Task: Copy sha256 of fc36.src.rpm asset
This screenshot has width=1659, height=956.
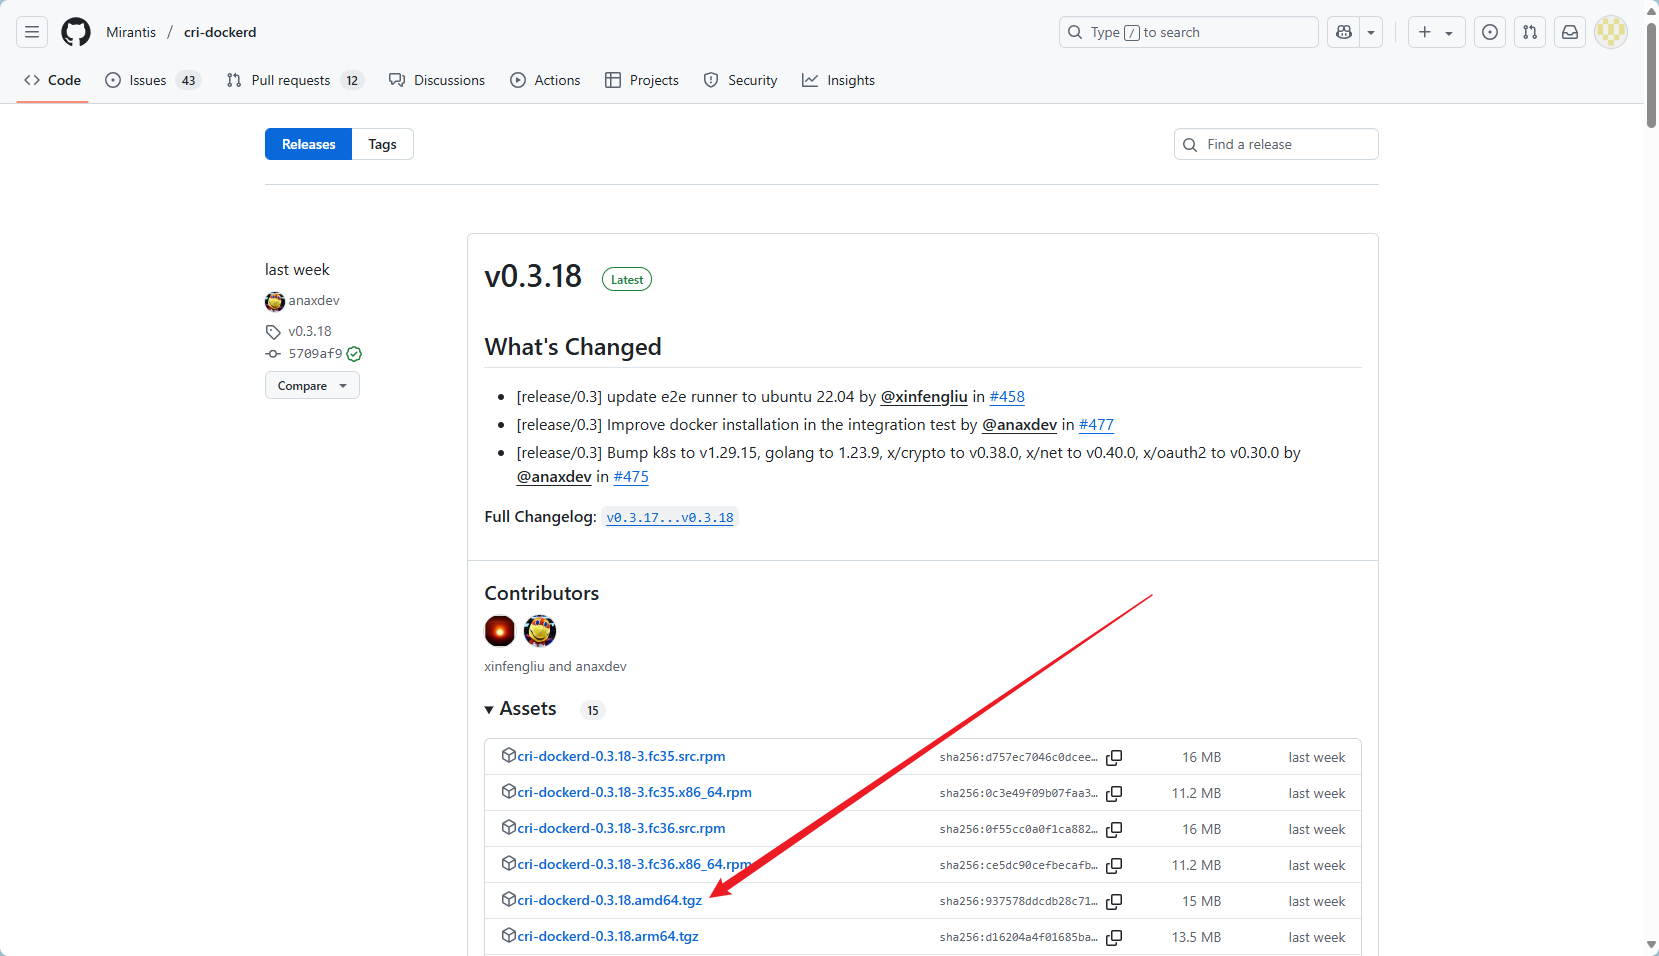Action: pos(1114,829)
